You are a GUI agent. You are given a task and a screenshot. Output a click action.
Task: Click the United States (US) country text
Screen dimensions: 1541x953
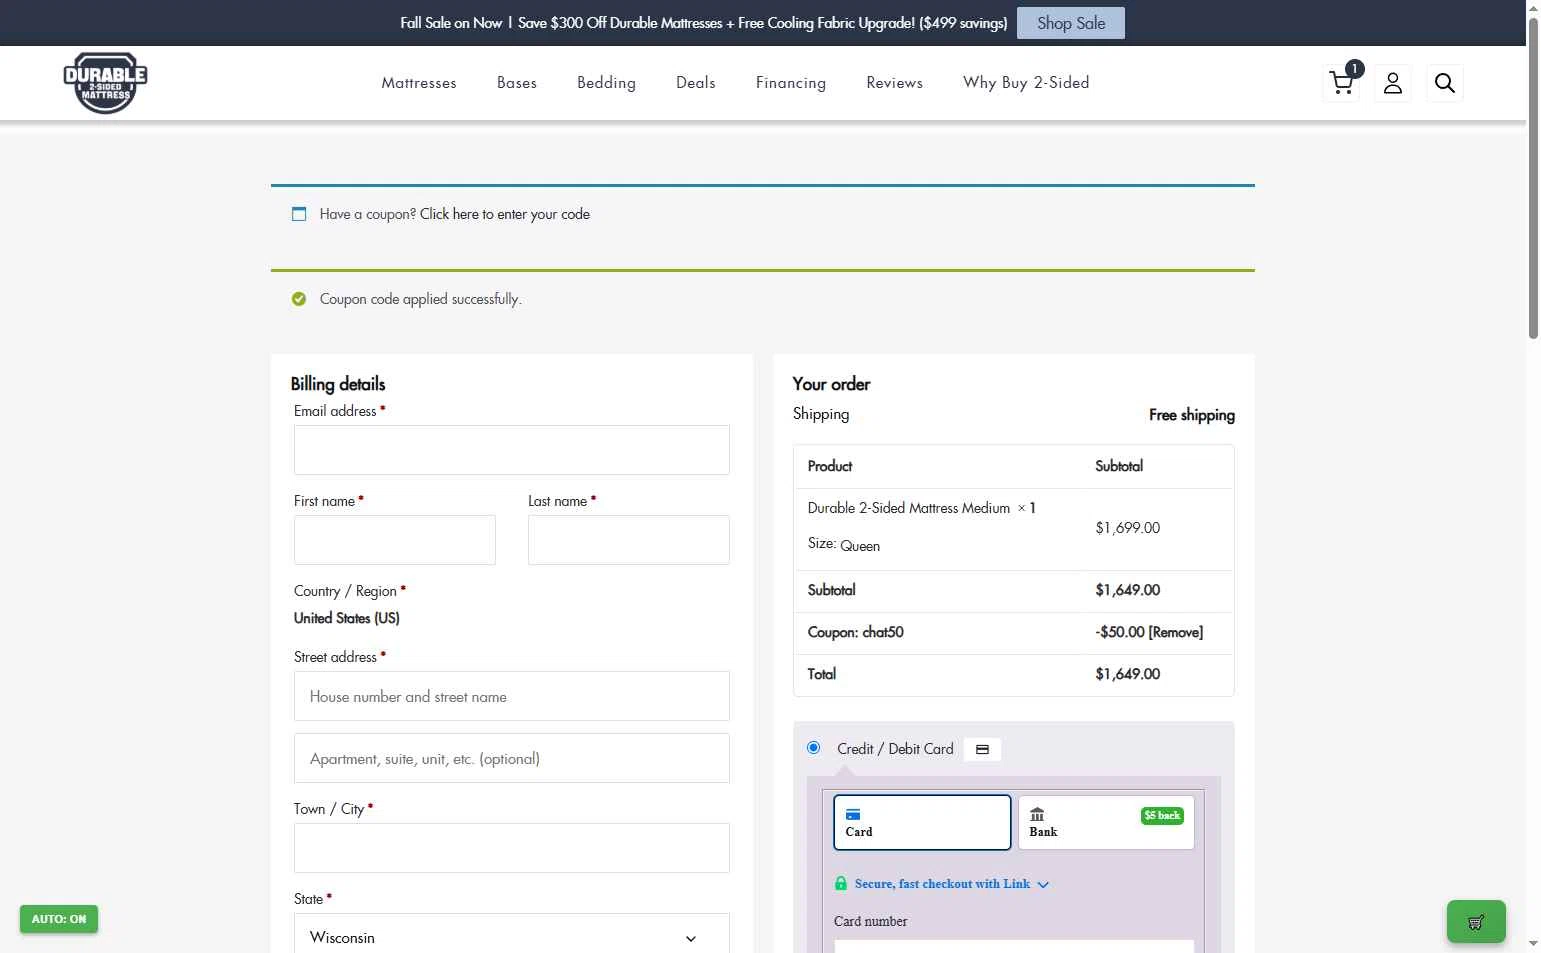pyautogui.click(x=347, y=618)
